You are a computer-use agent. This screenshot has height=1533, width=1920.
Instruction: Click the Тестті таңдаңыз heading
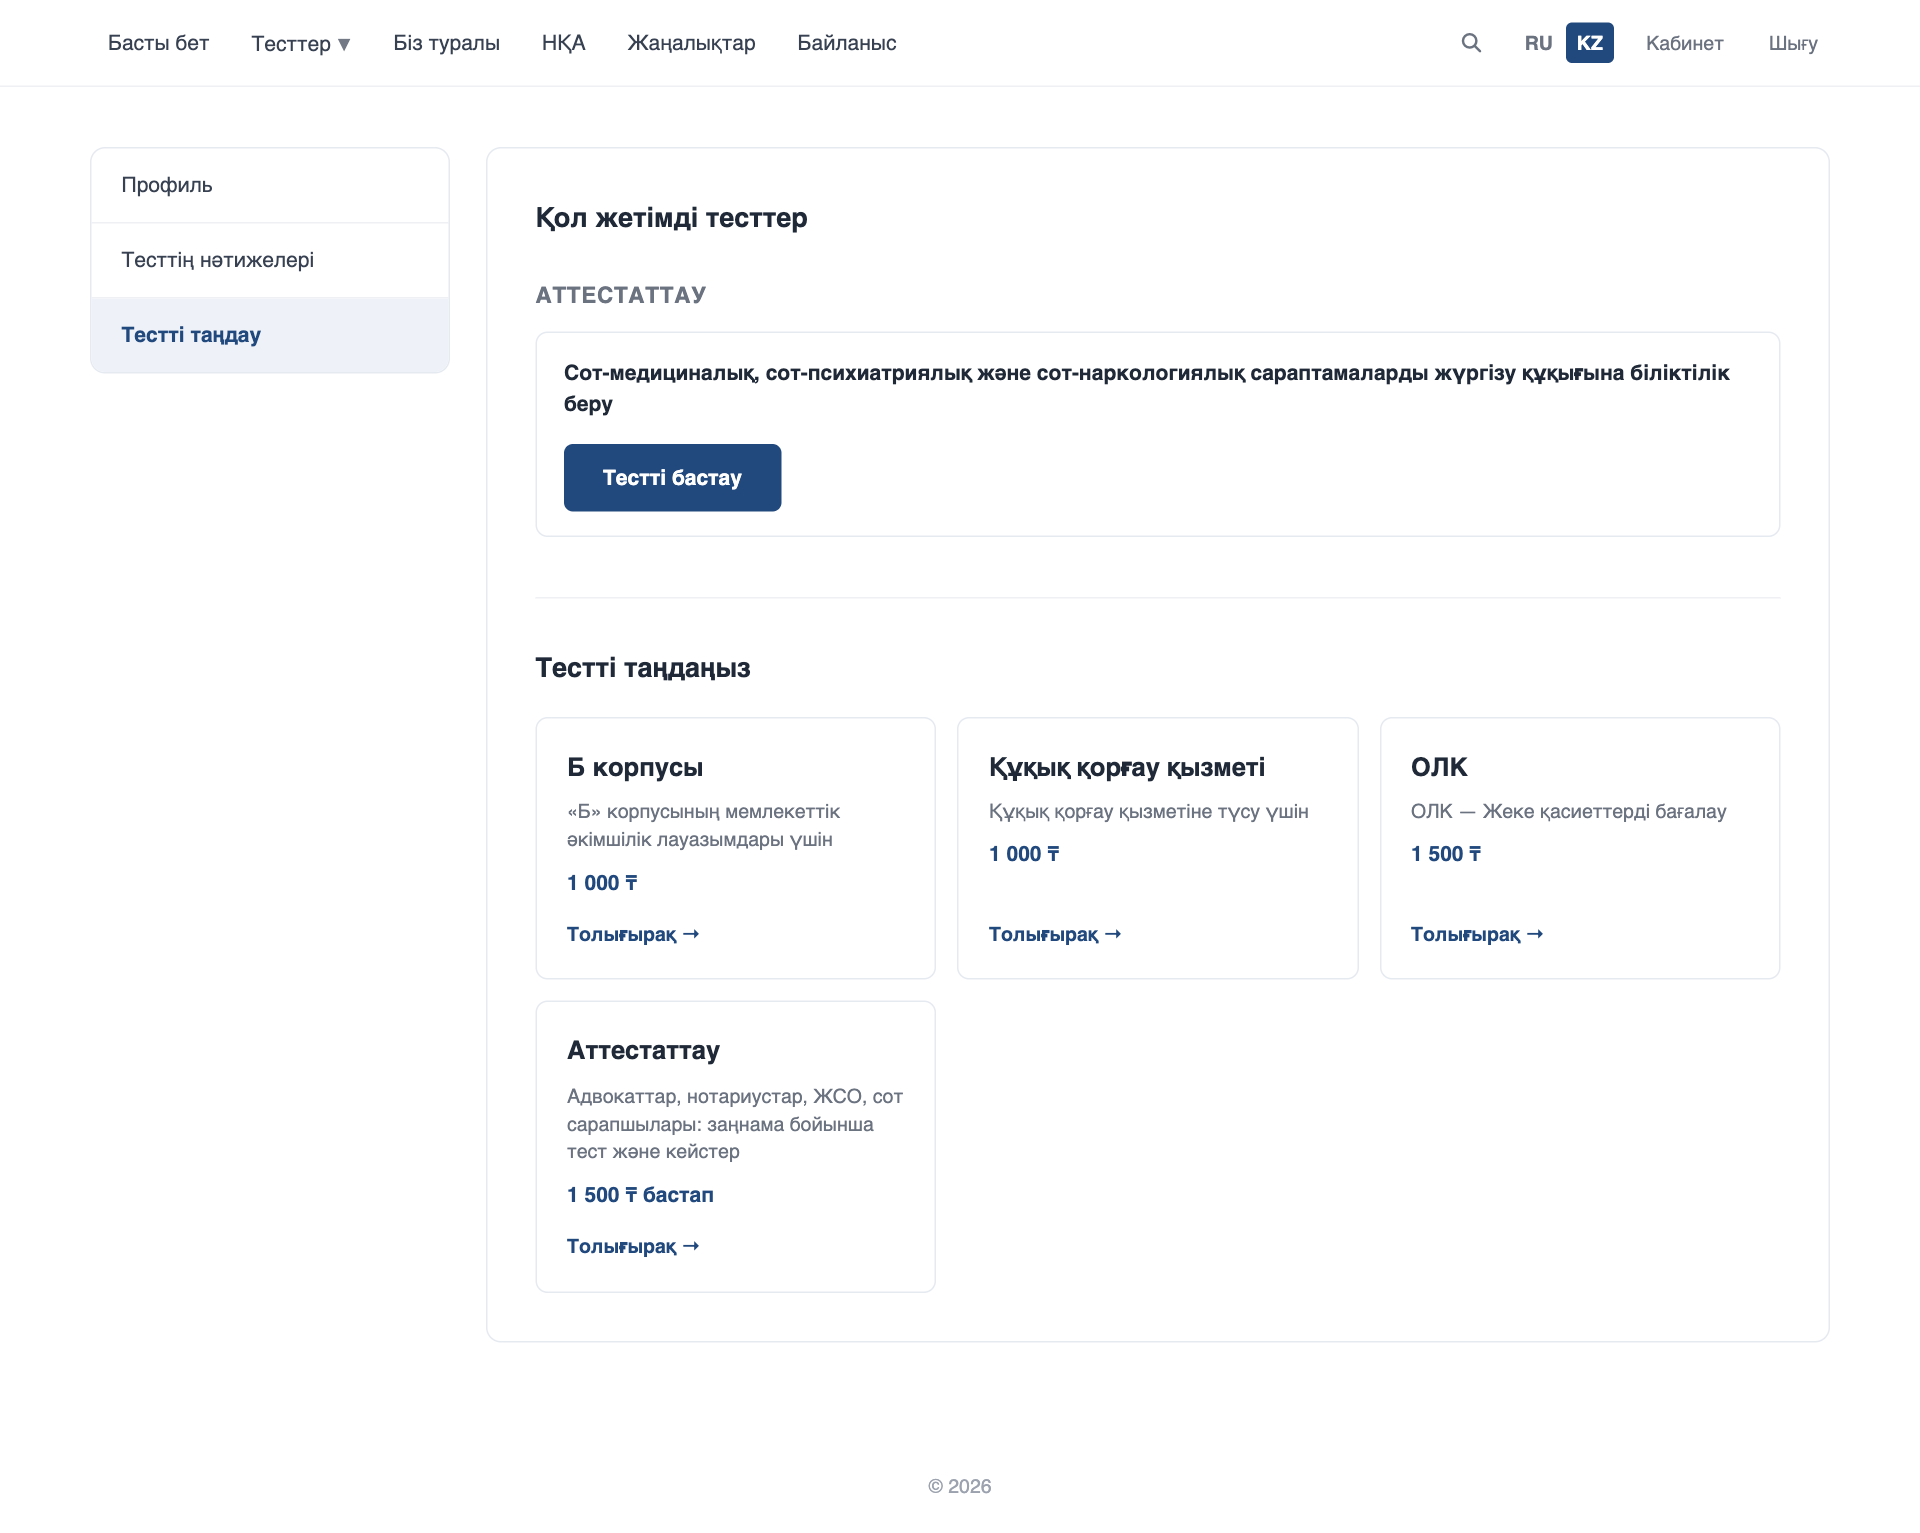pos(643,668)
